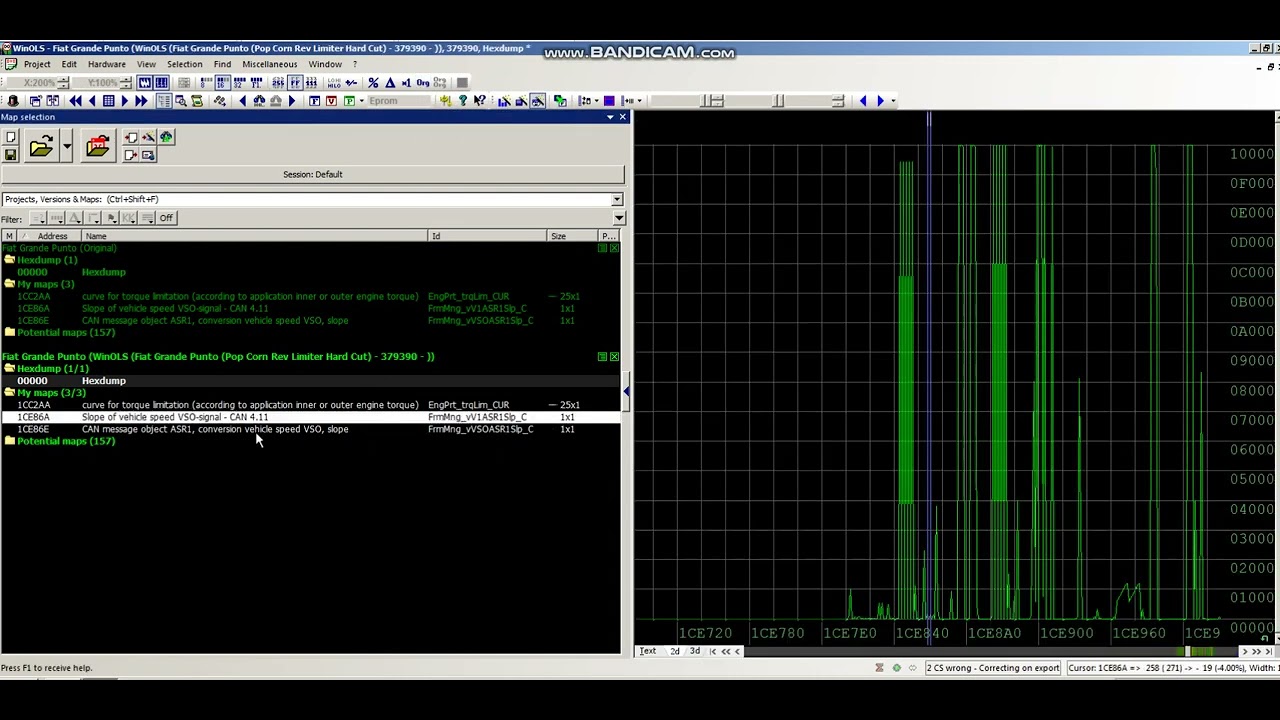Screen dimensions: 1280x720
Task: Close the Fiat Grande Punto (Original) project group
Action: coord(614,248)
